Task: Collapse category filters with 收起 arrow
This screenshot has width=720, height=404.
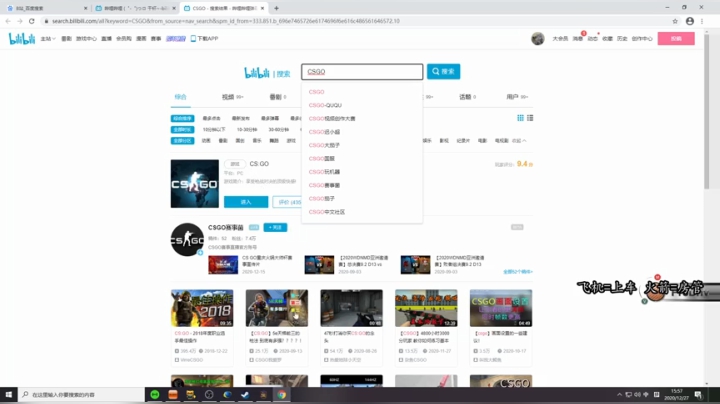Action: [x=519, y=140]
